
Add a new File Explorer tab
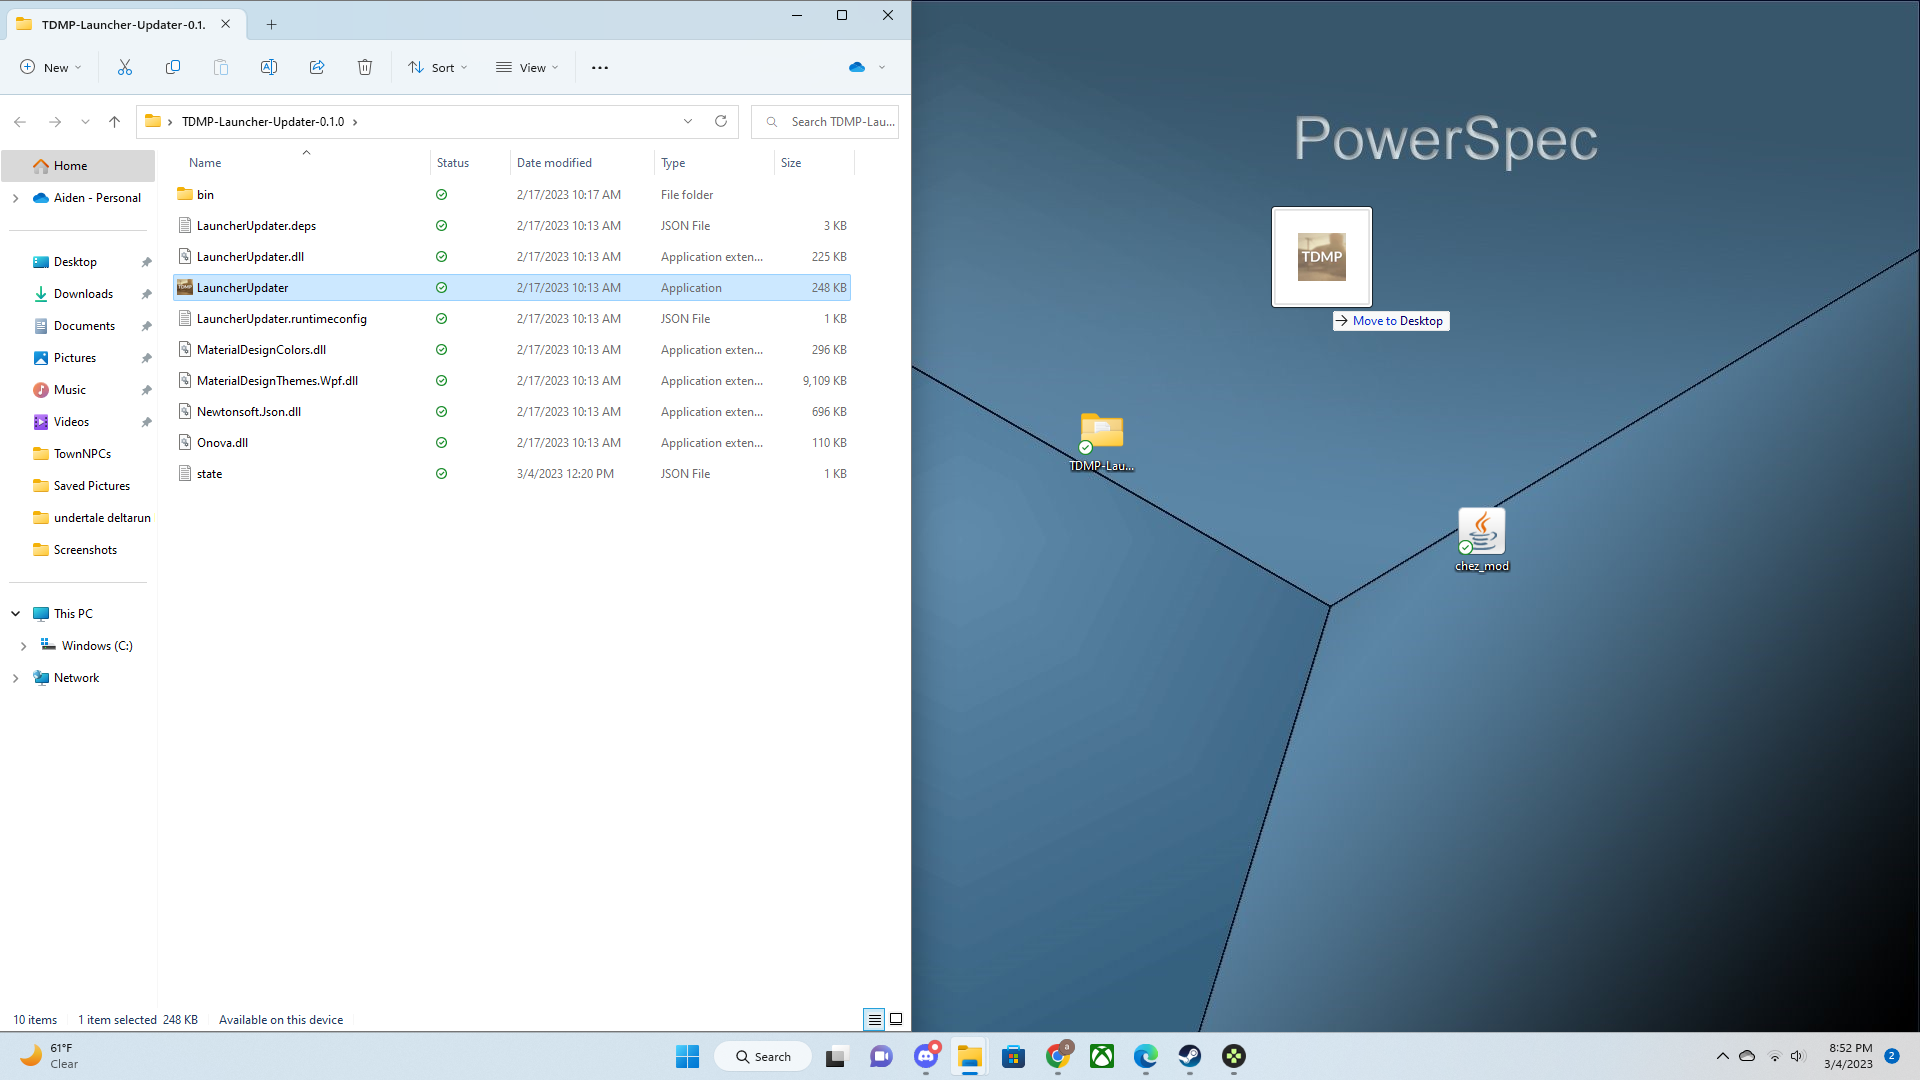click(x=271, y=24)
